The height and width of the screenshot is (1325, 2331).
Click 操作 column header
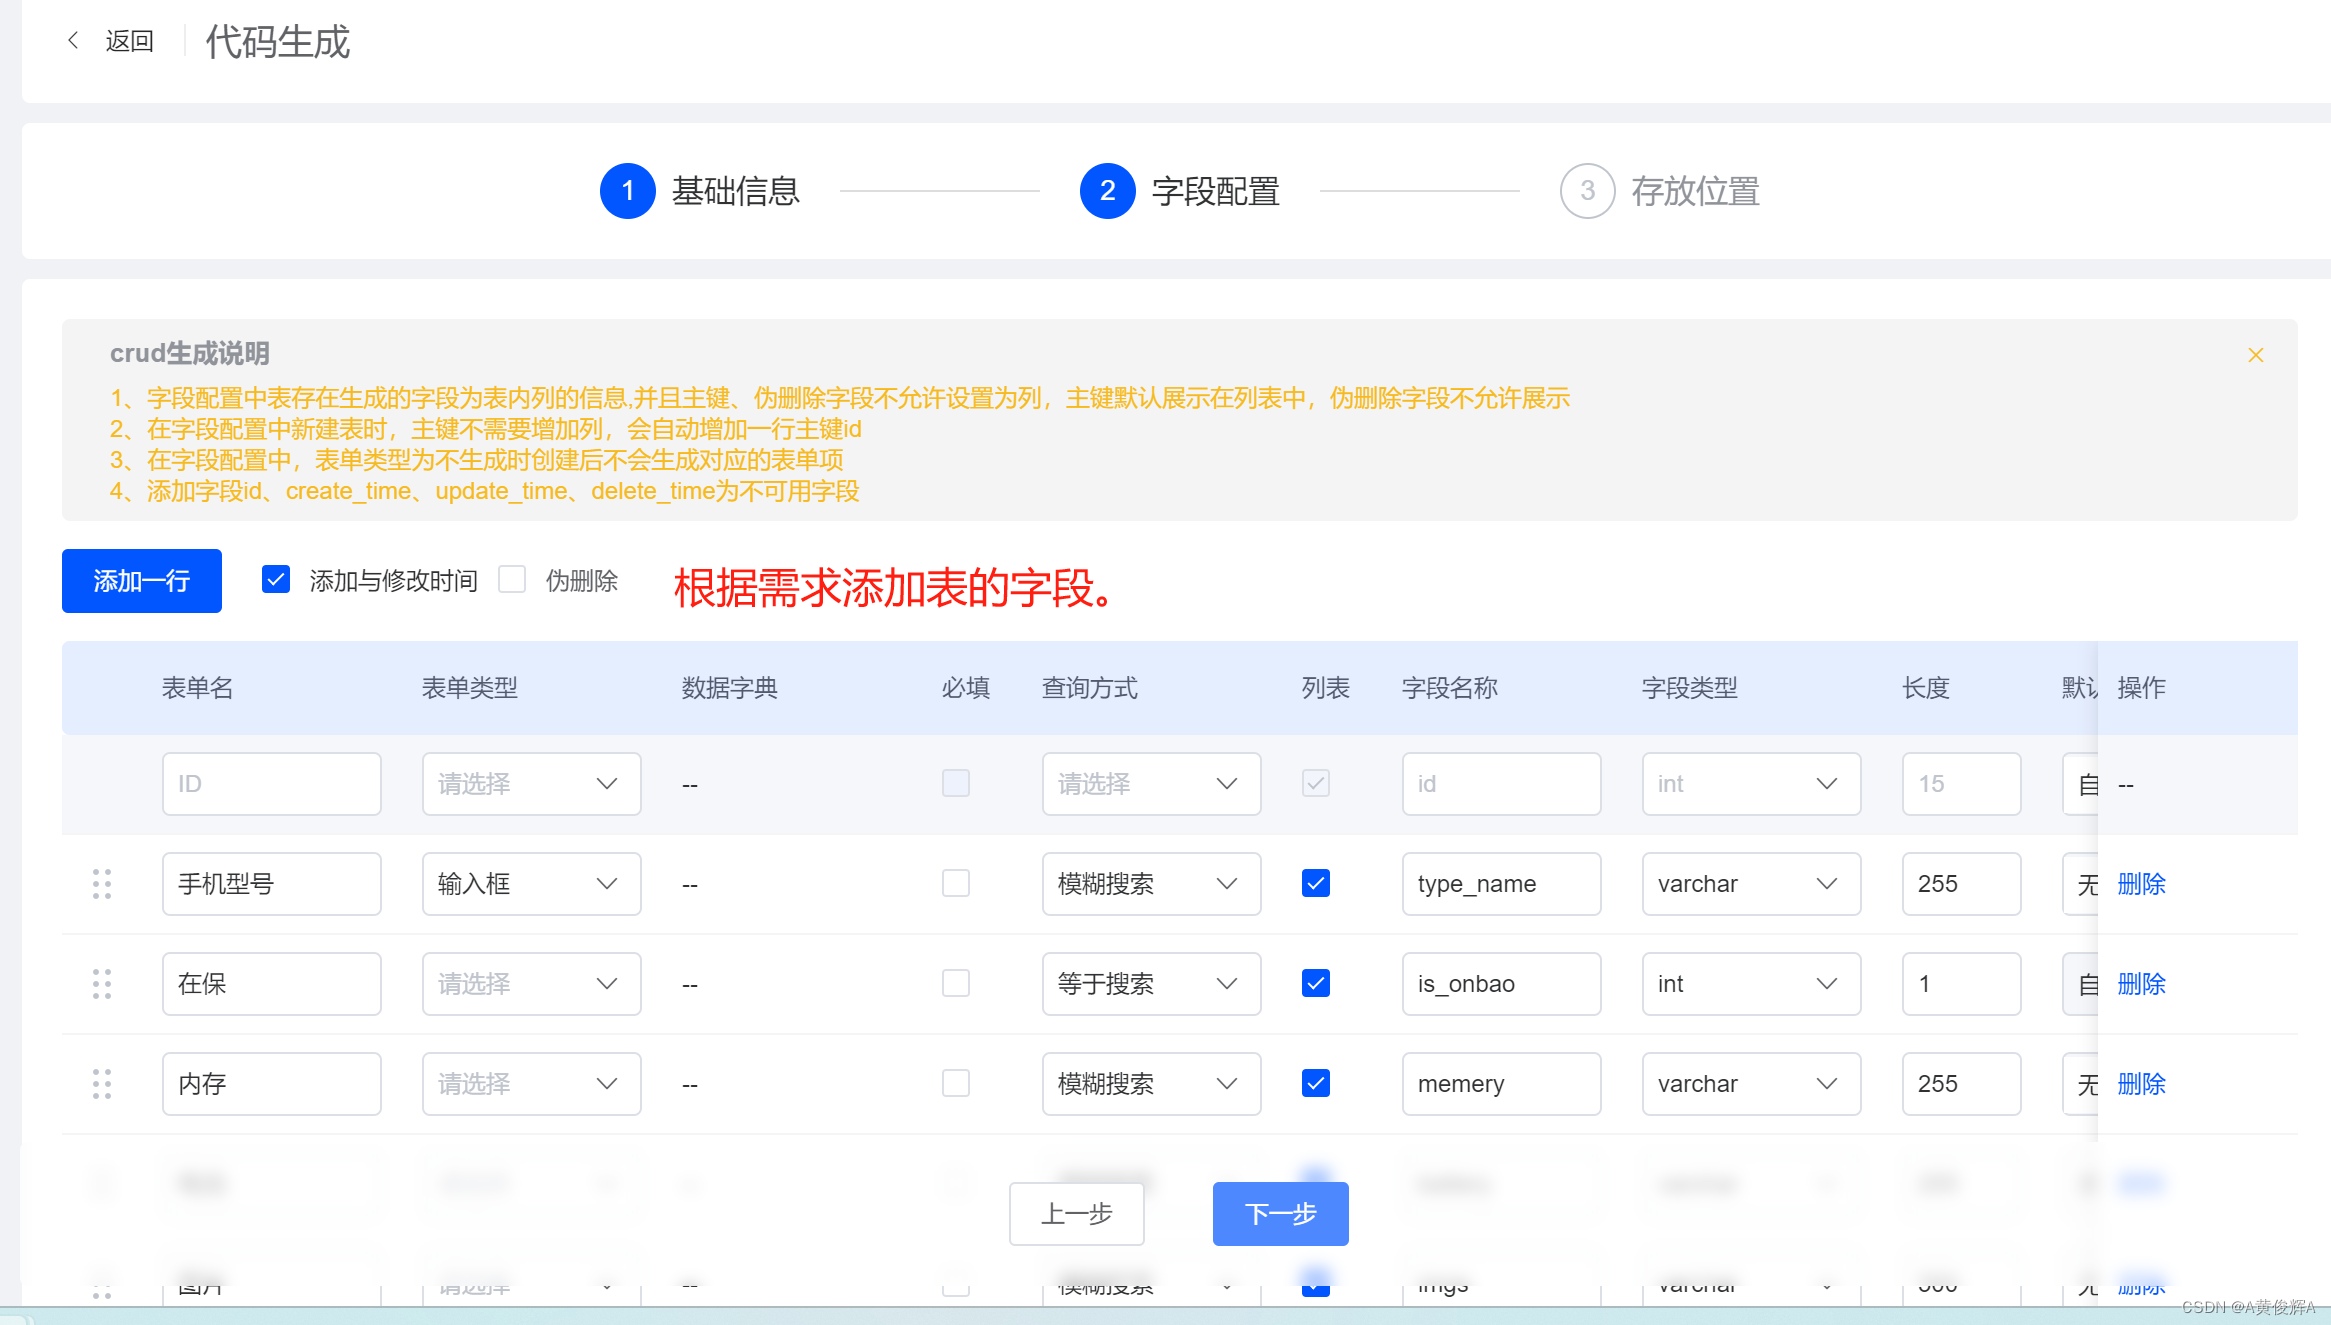click(2142, 688)
